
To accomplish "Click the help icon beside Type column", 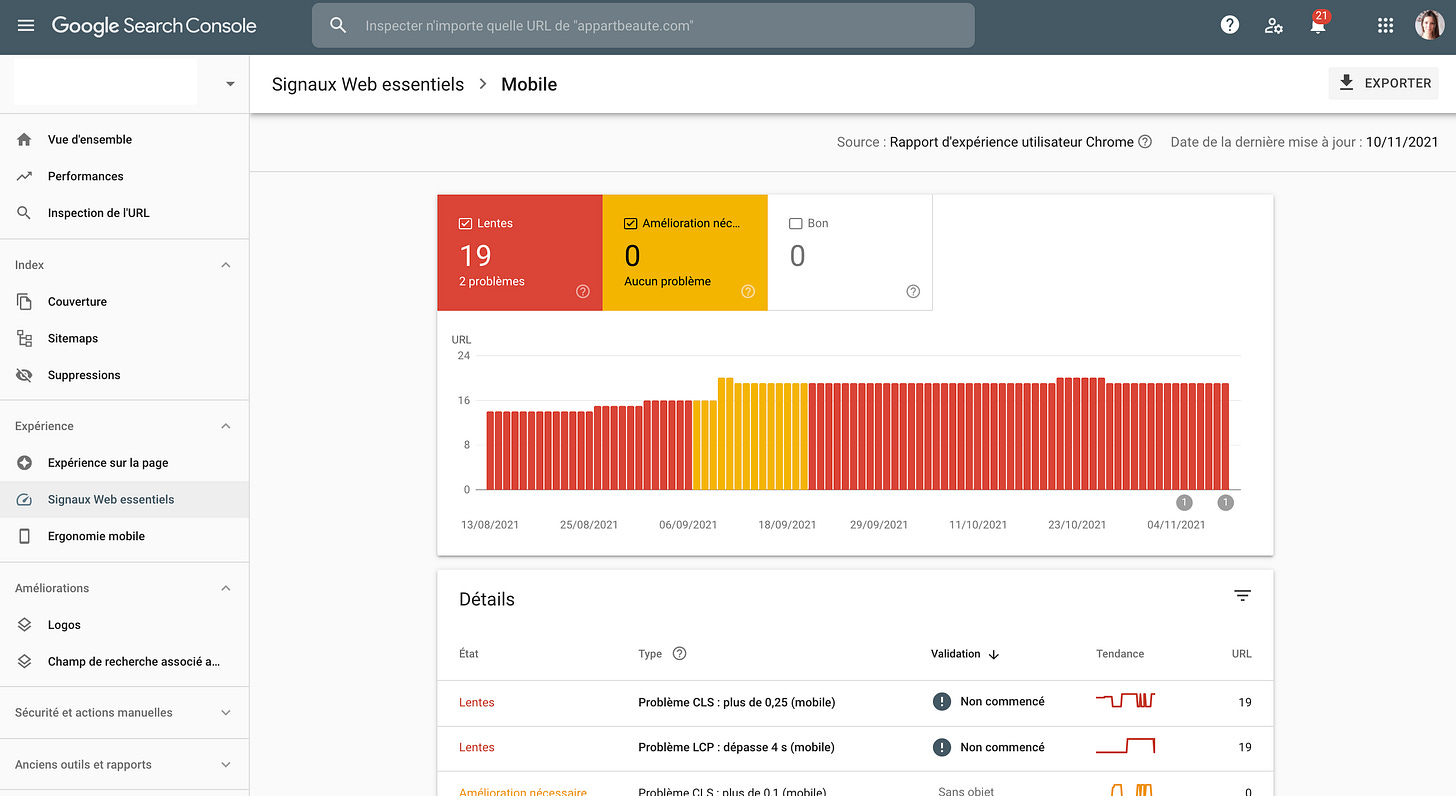I will tap(680, 654).
